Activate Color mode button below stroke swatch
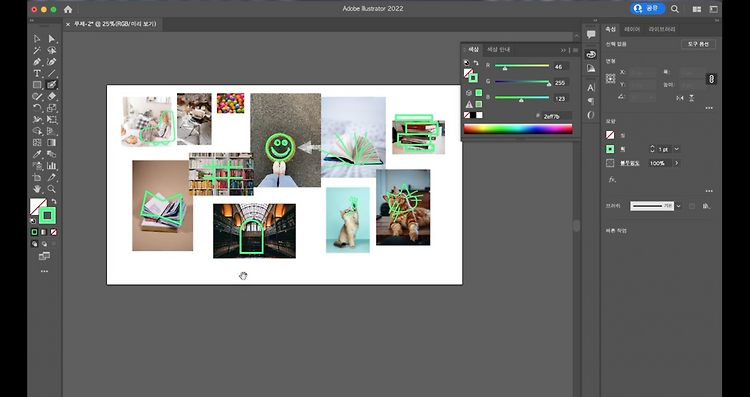750x397 pixels. pyautogui.click(x=34, y=232)
